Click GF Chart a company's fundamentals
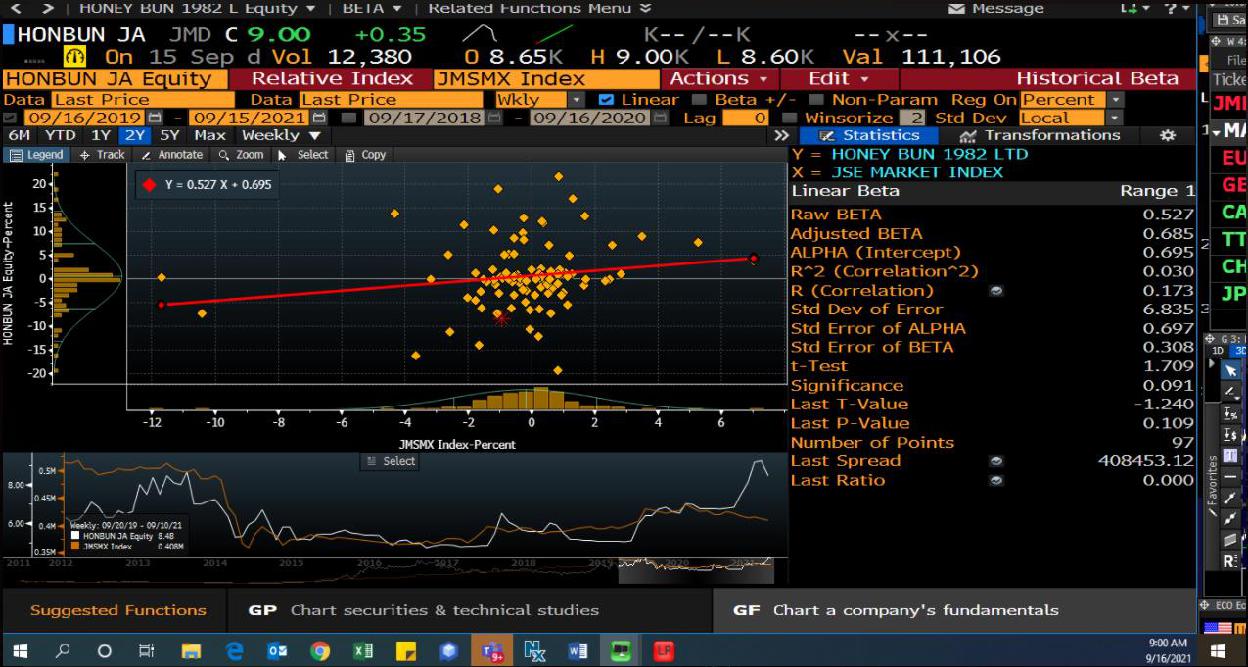1248x667 pixels. click(x=895, y=610)
